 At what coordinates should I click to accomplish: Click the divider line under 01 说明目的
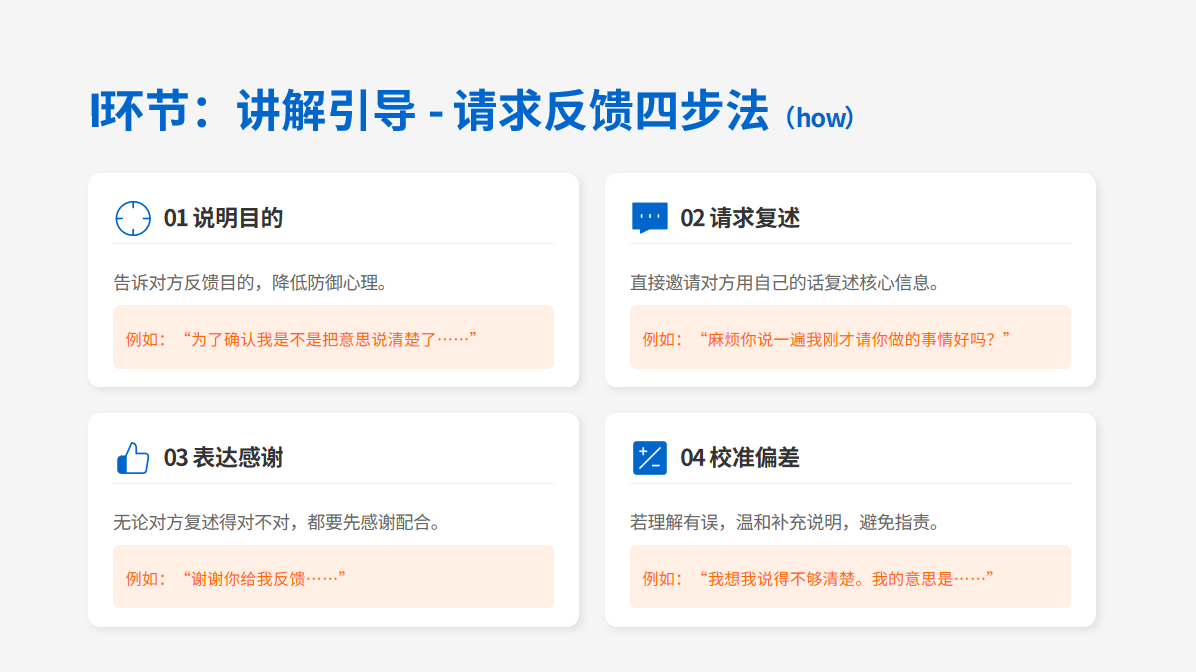pos(333,243)
